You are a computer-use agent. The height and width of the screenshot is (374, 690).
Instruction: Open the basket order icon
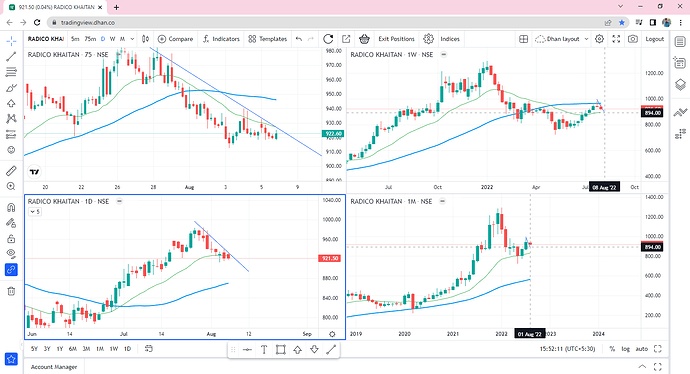click(364, 39)
